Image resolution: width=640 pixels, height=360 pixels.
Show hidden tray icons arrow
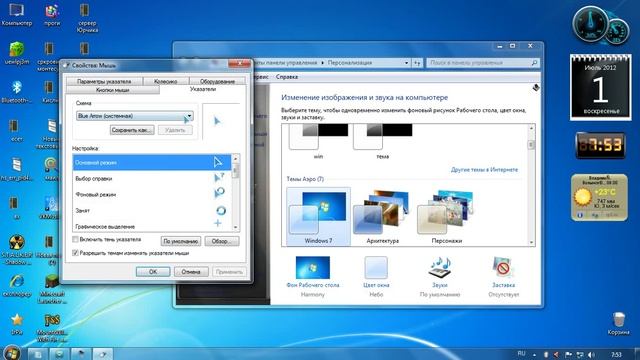click(x=534, y=354)
